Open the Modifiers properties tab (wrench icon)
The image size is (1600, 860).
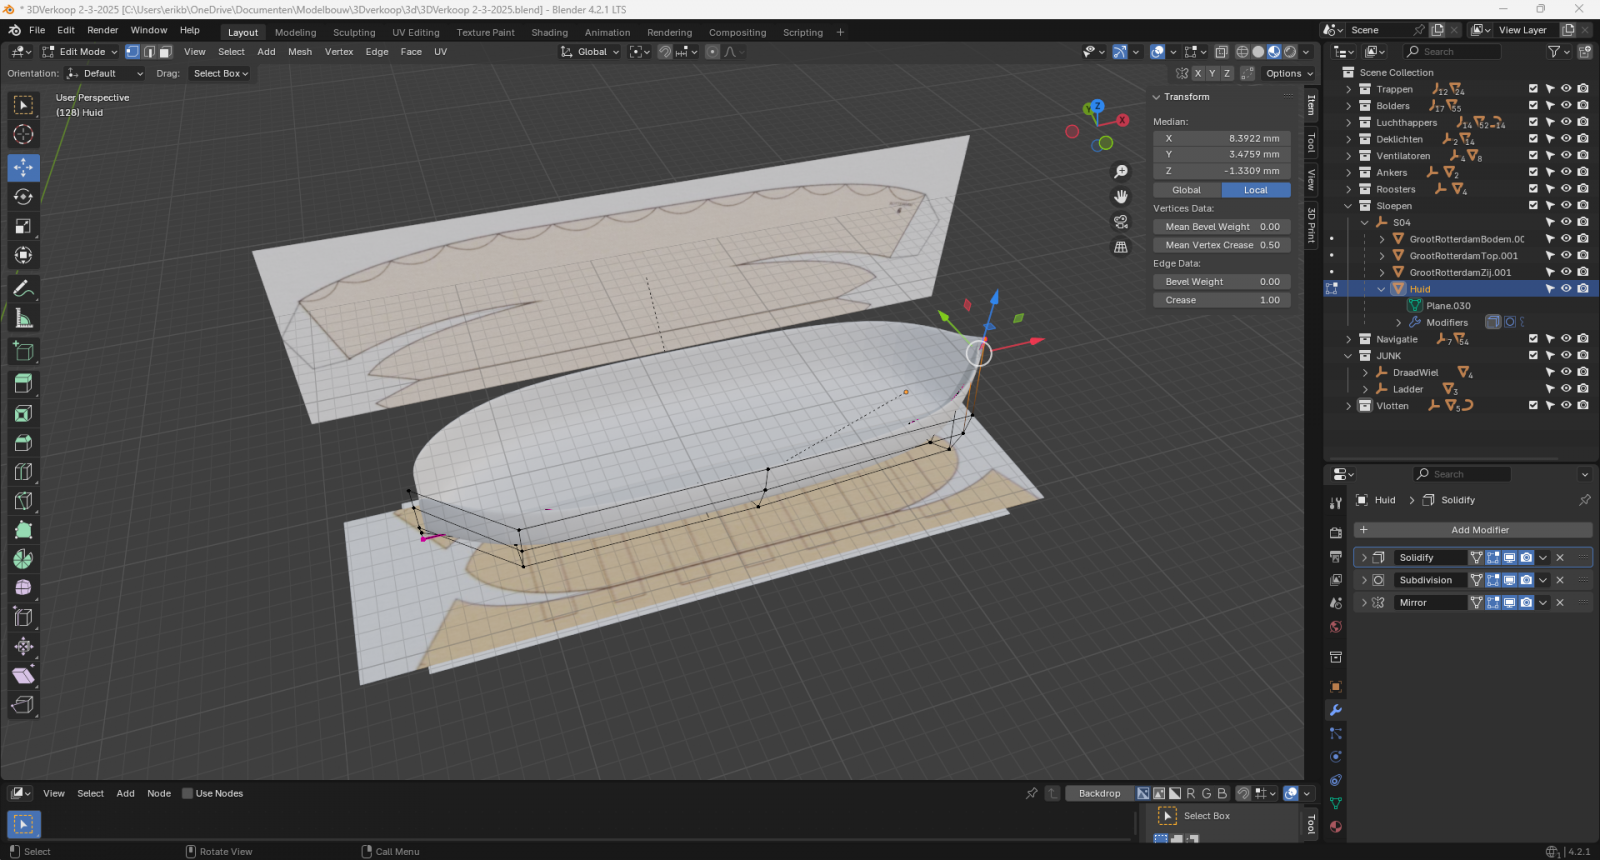click(1335, 710)
